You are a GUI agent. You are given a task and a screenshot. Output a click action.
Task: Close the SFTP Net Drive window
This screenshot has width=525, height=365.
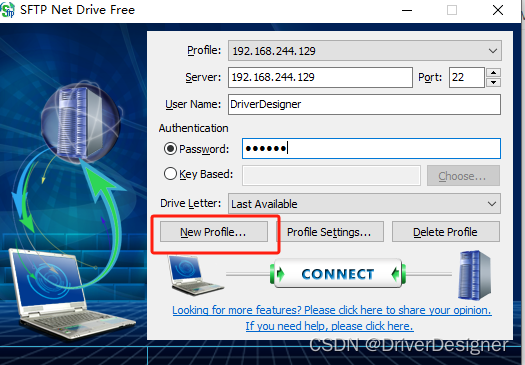point(498,10)
